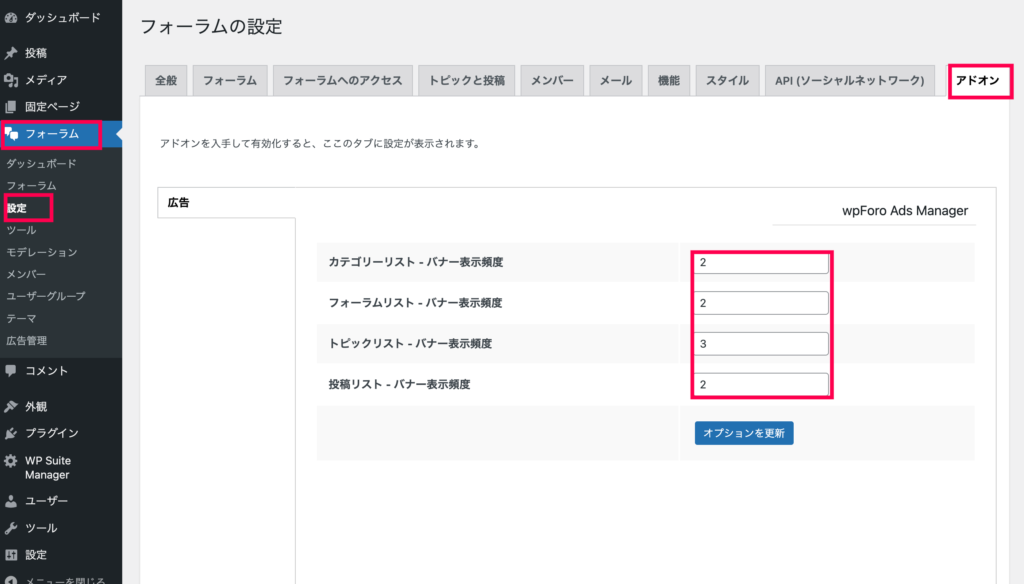Click the 外観 paintbrush icon
1024x584 pixels.
11,407
